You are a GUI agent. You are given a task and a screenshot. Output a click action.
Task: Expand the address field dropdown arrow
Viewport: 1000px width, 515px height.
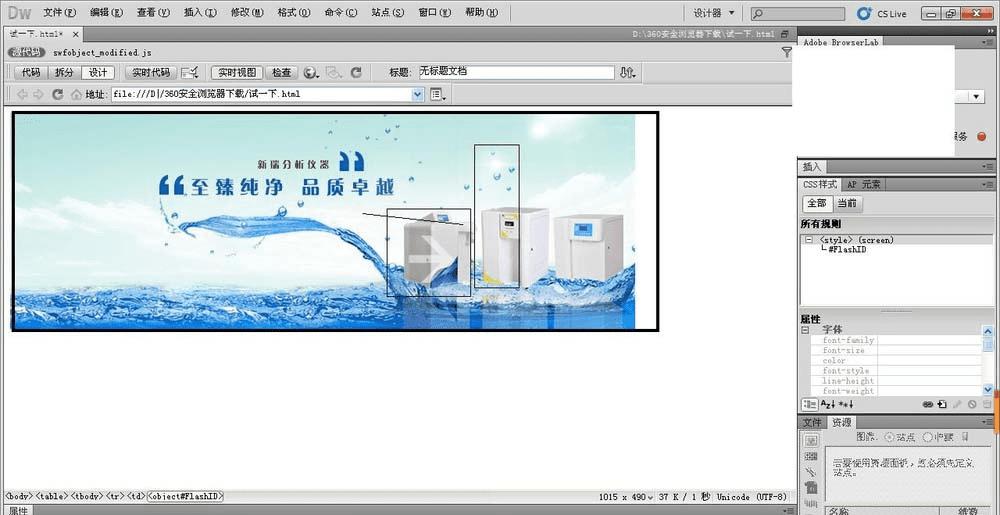coord(418,94)
